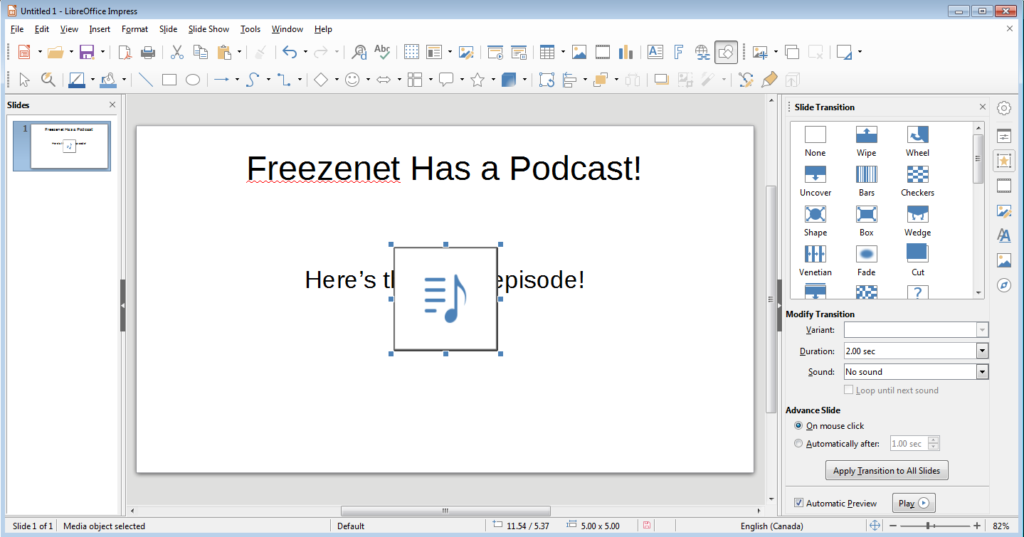Expand the Line Color dropdown arrow

92,80
